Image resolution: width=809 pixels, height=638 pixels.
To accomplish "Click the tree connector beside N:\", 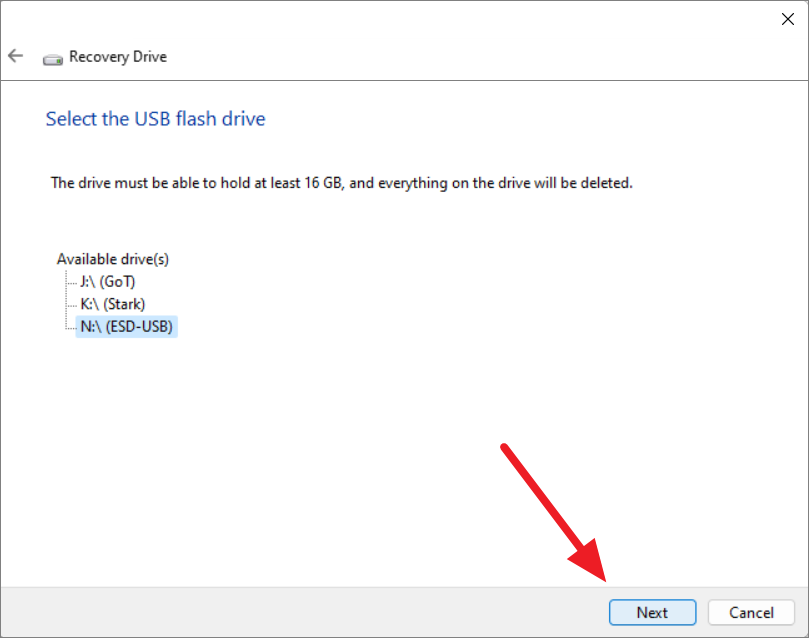I will point(71,327).
